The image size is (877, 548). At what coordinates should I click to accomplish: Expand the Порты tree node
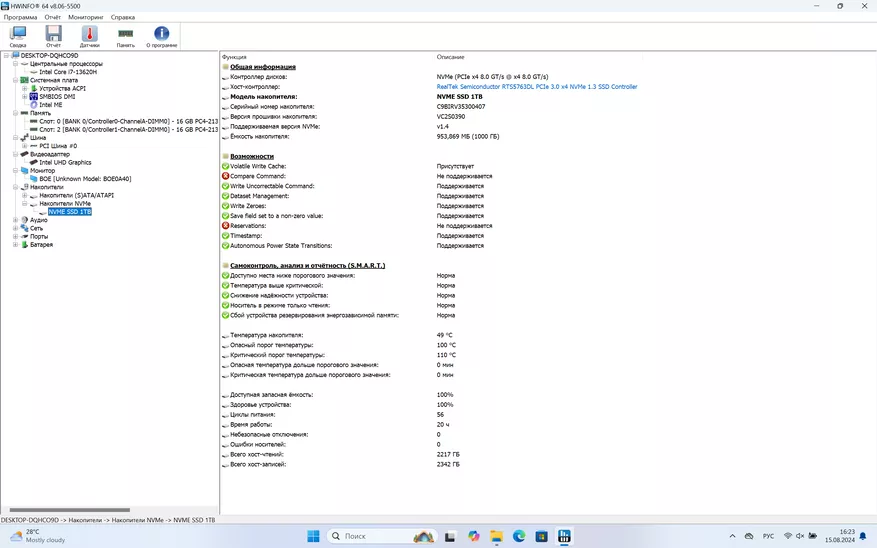point(15,236)
